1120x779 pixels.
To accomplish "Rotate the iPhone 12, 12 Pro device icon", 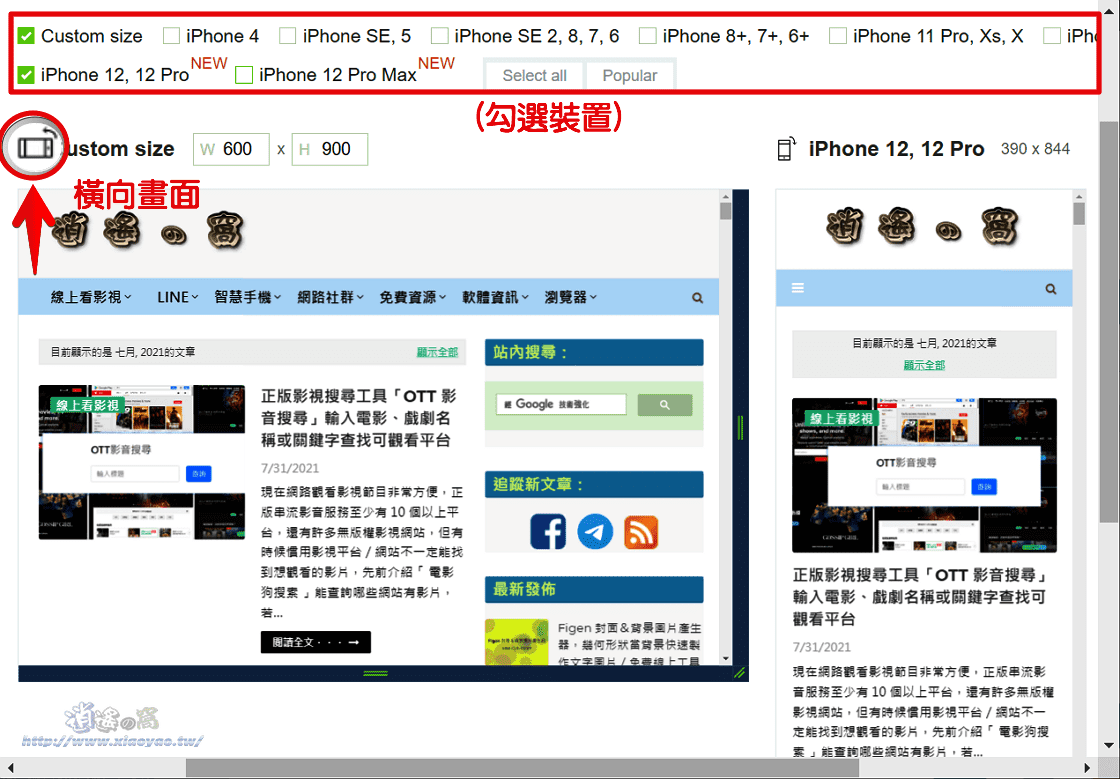I will point(786,149).
